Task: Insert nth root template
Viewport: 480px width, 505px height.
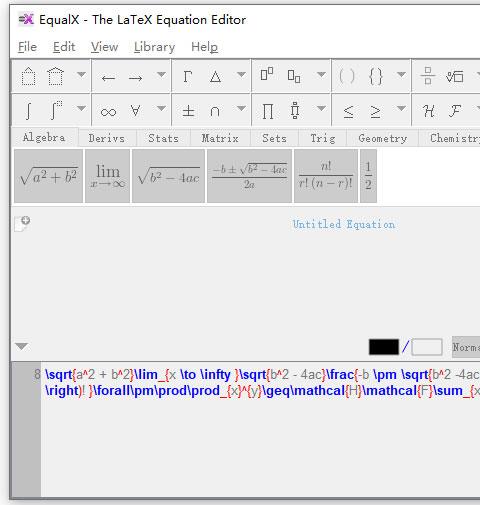Action: pos(455,76)
